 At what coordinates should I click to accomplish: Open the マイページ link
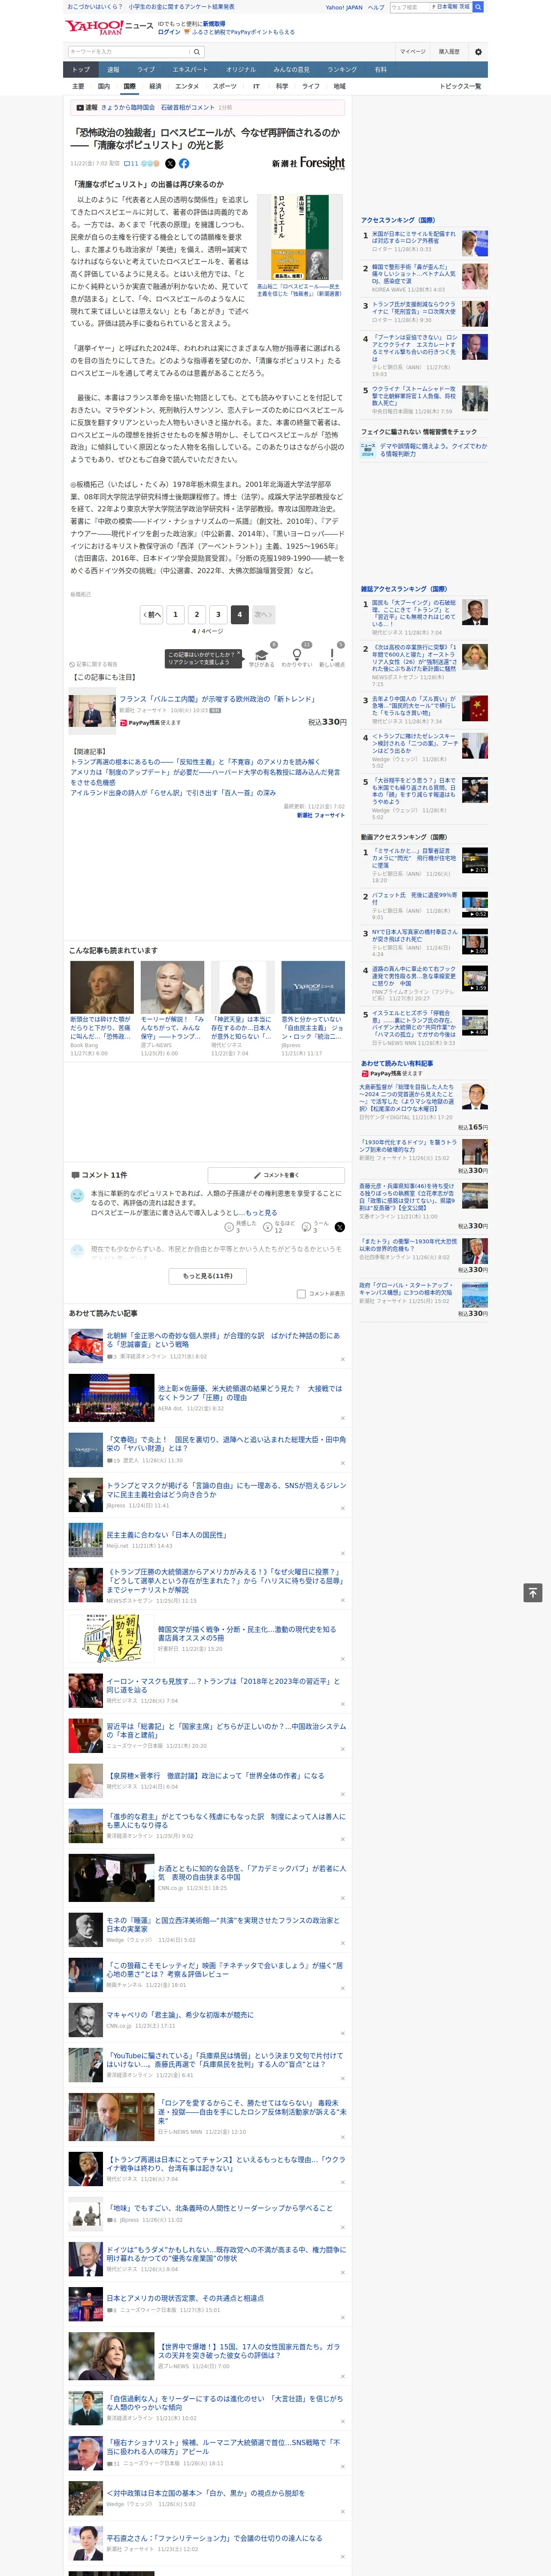[x=413, y=52]
